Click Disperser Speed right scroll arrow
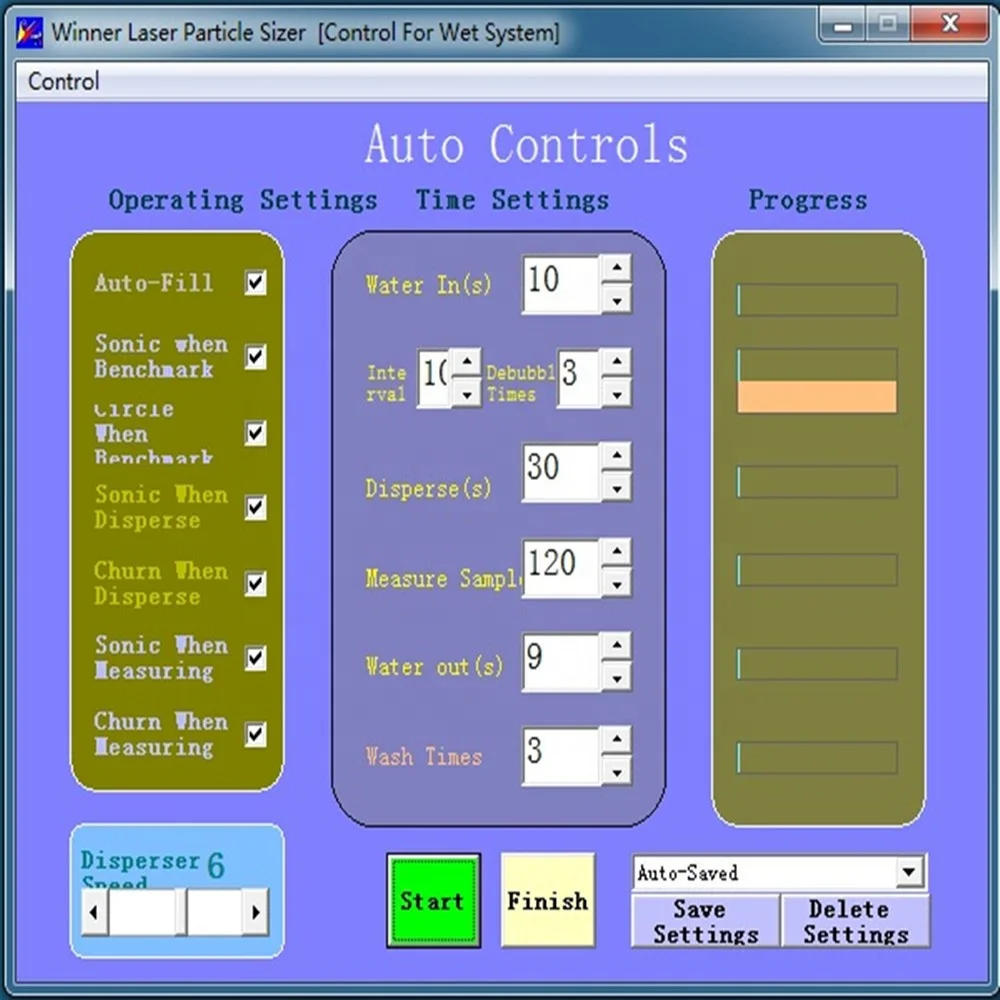Image resolution: width=1000 pixels, height=1000 pixels. tap(256, 911)
